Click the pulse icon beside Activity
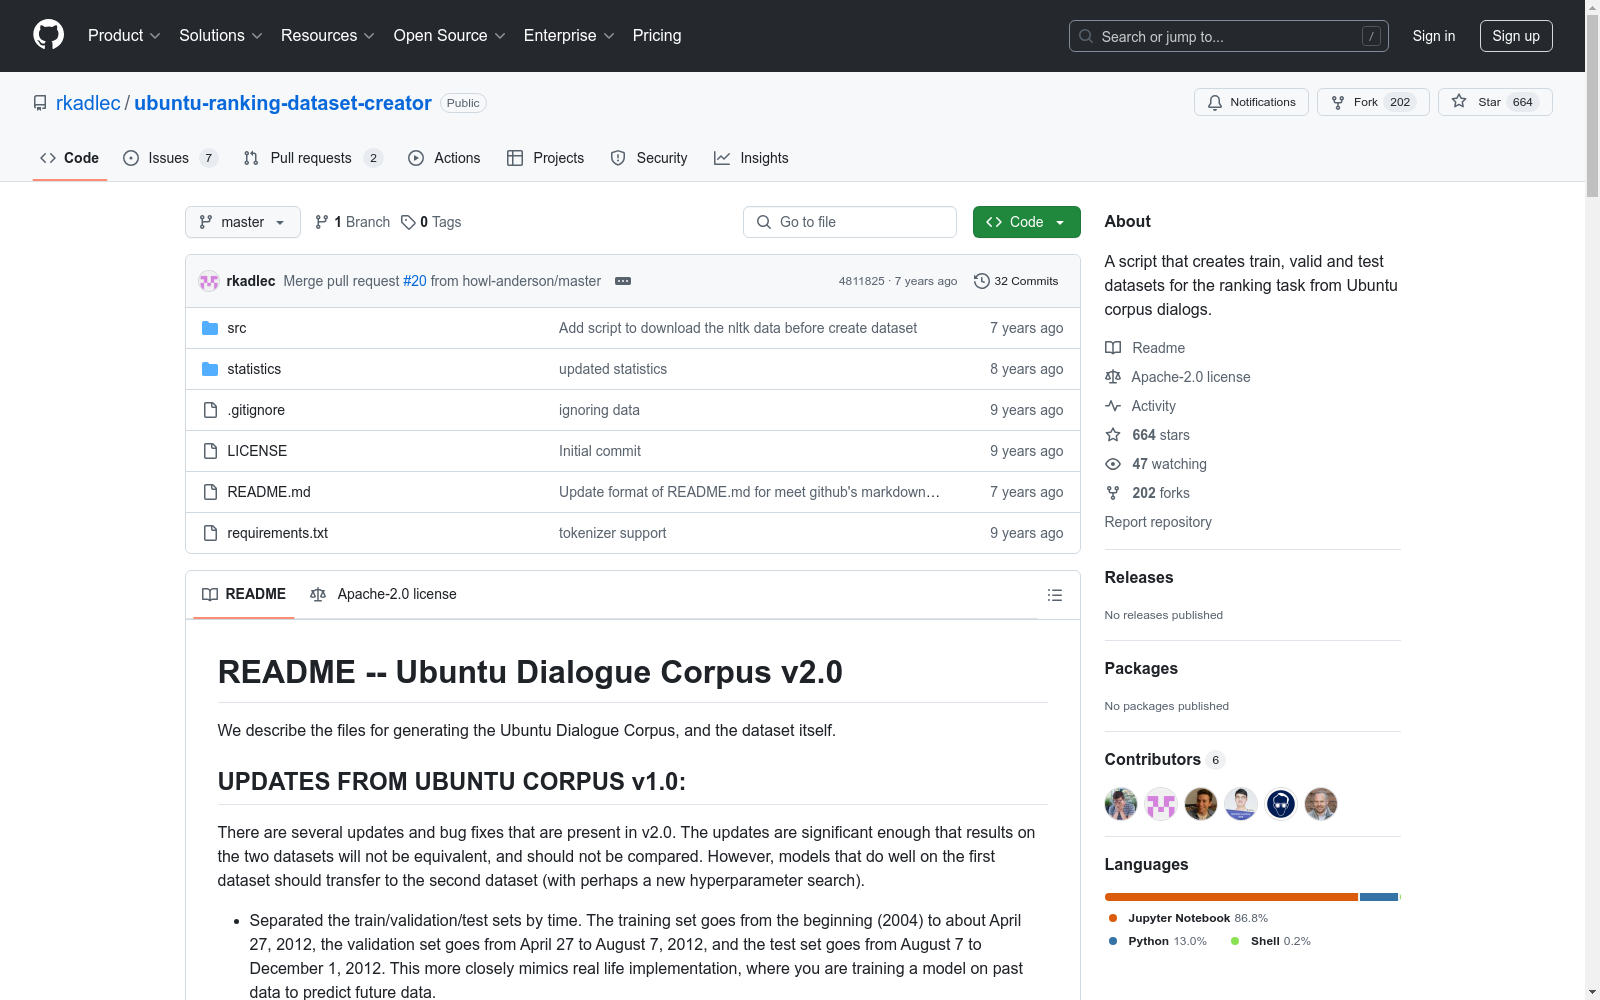The image size is (1600, 1000). tap(1113, 406)
